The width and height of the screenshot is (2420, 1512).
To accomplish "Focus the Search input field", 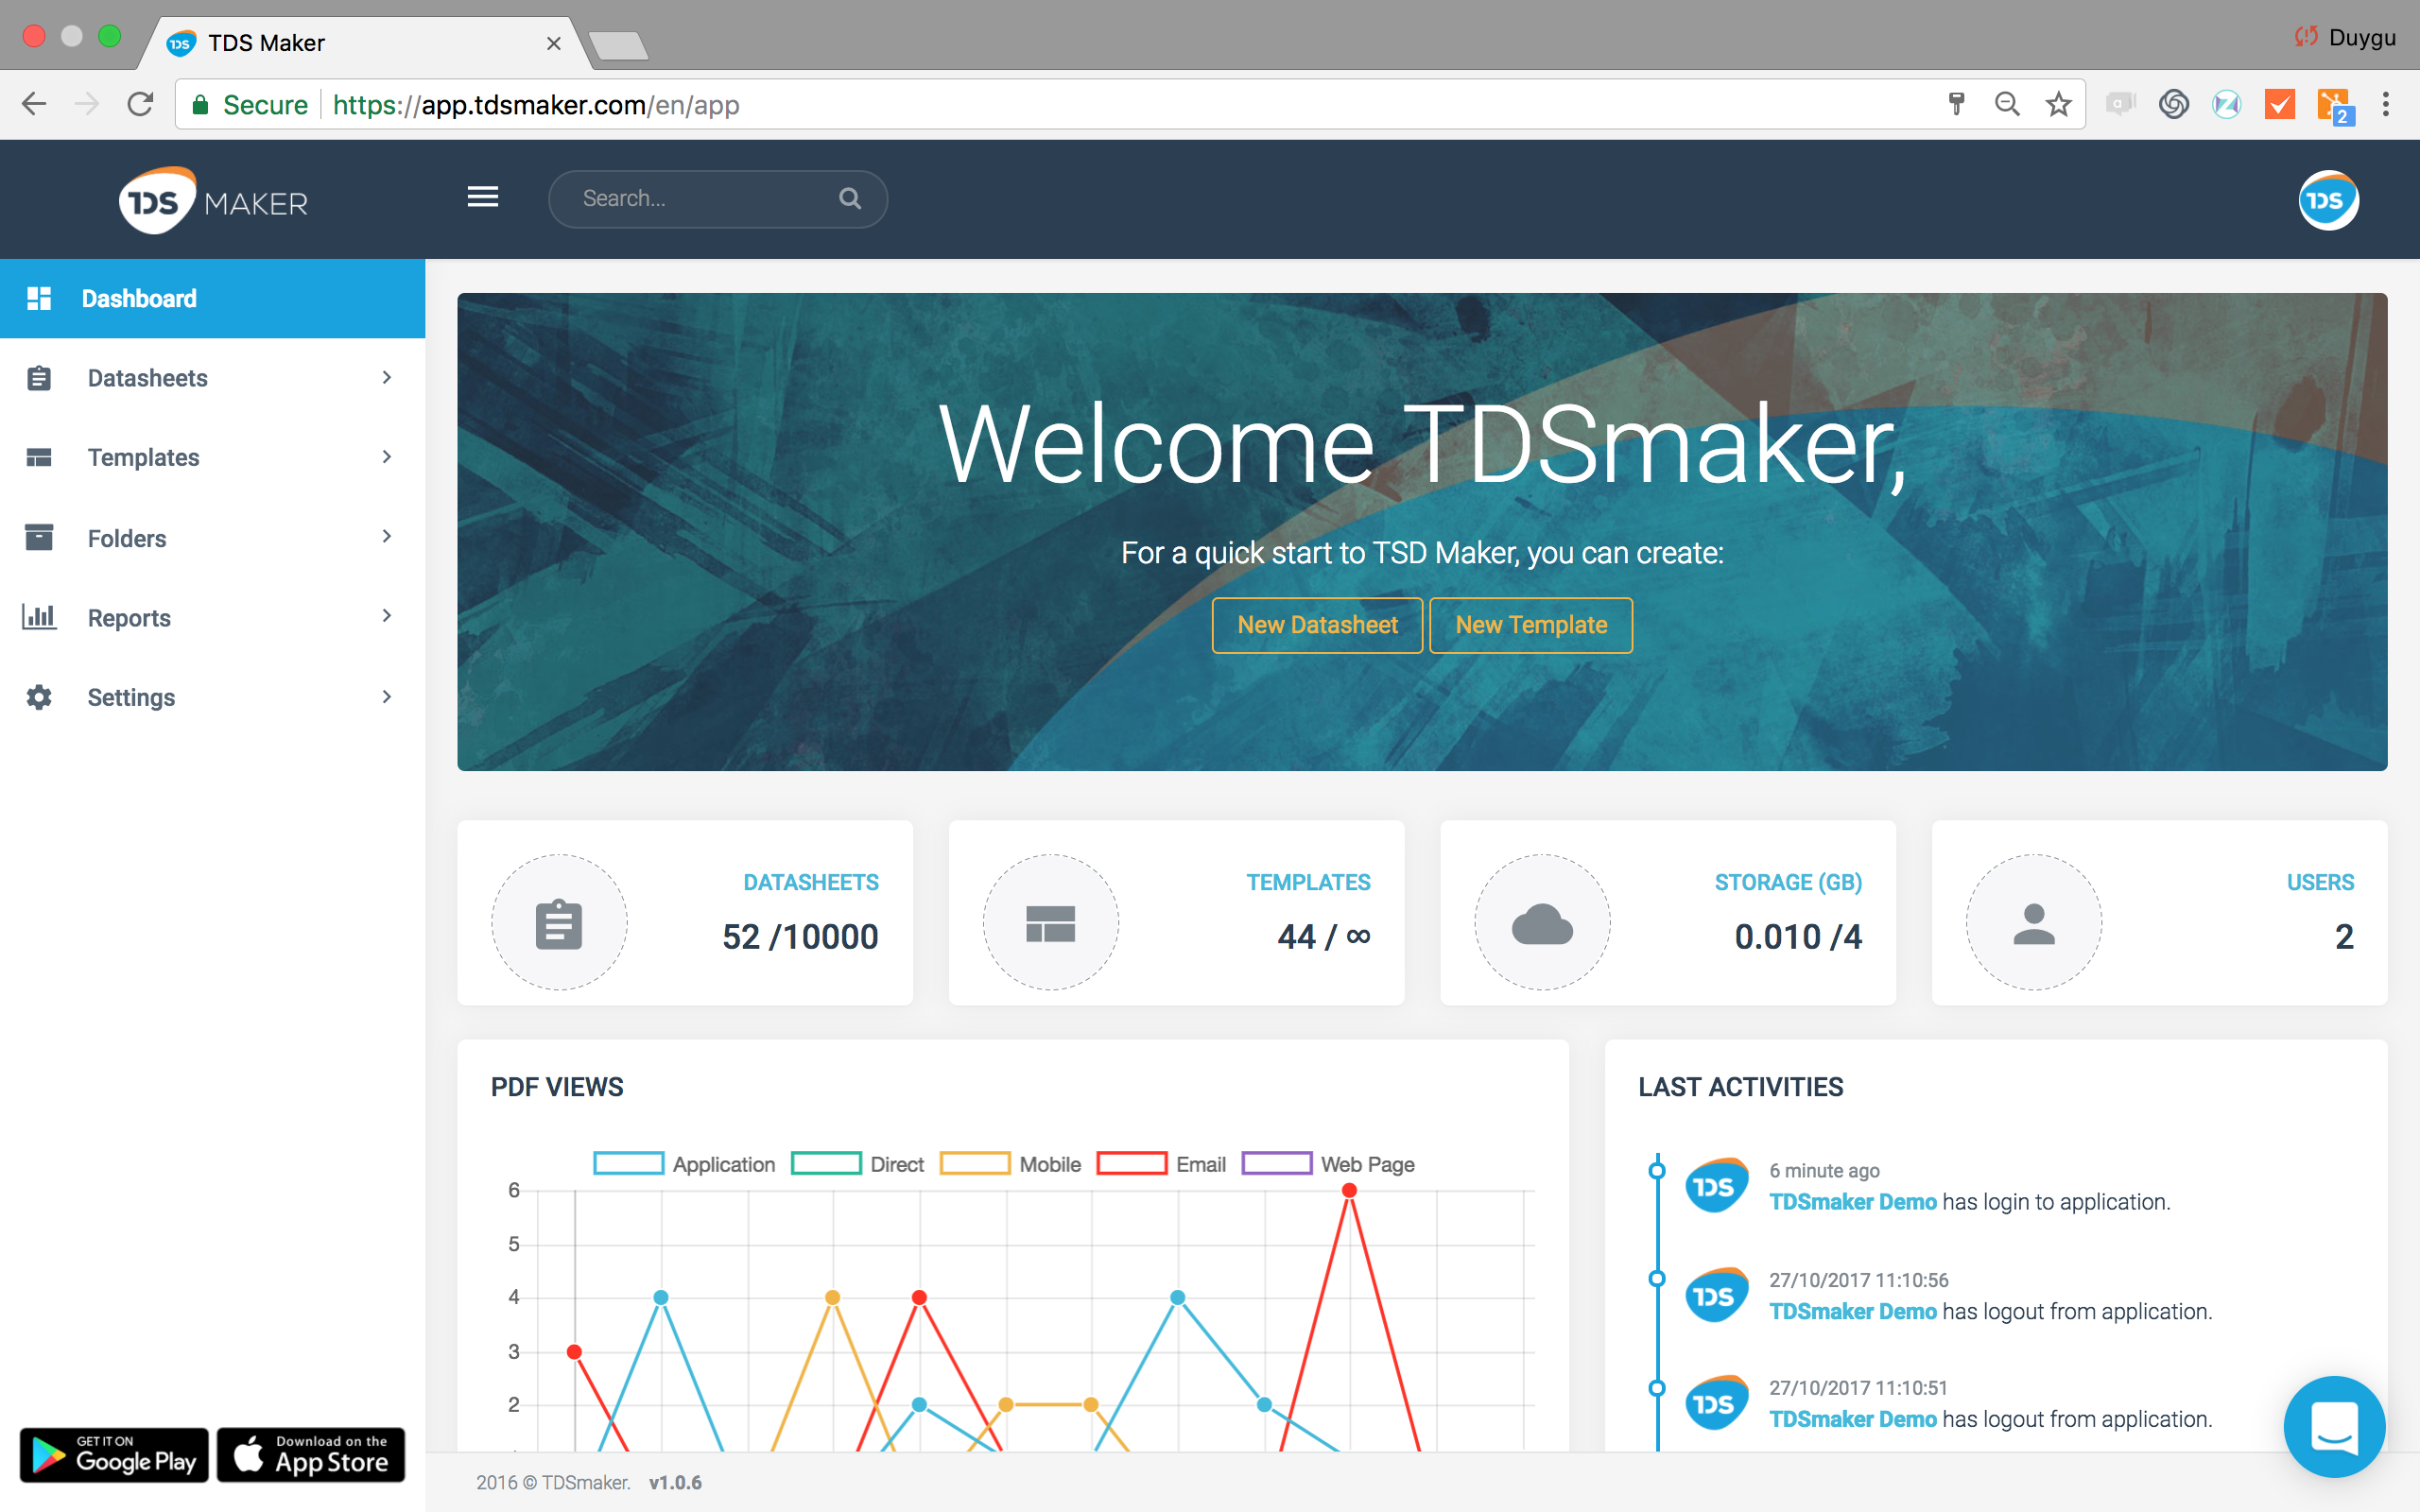I will coord(700,198).
